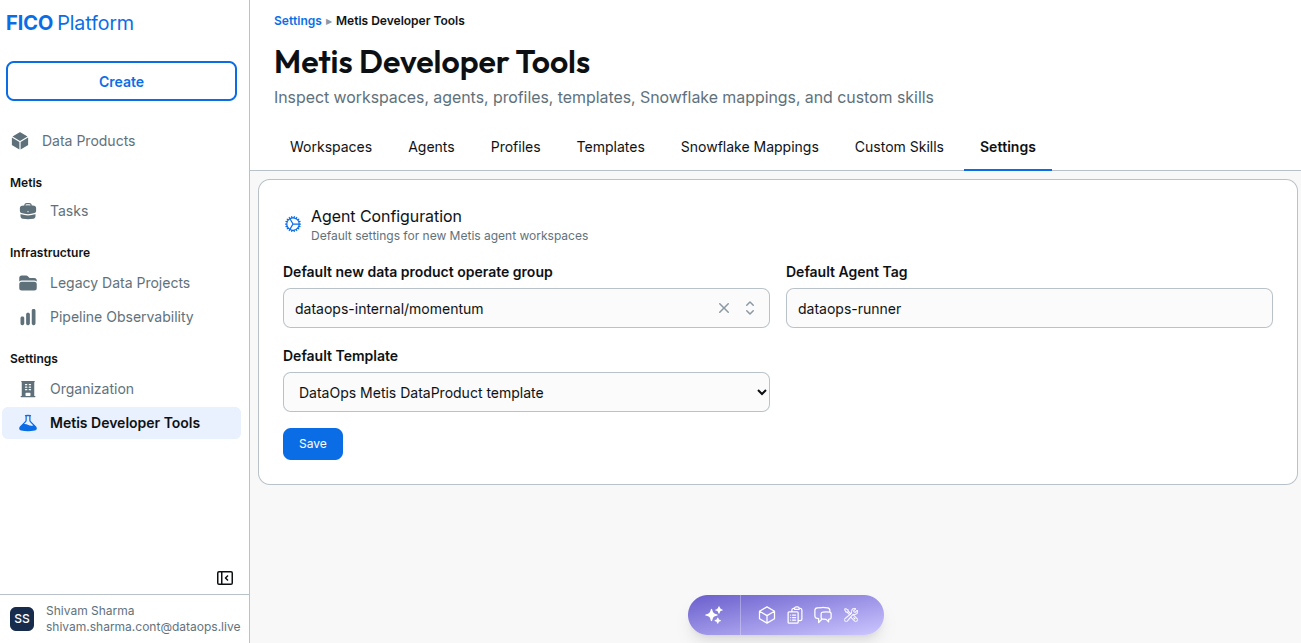
Task: Click the email shivam.sharma.cont@dataops.live
Action: [143, 627]
